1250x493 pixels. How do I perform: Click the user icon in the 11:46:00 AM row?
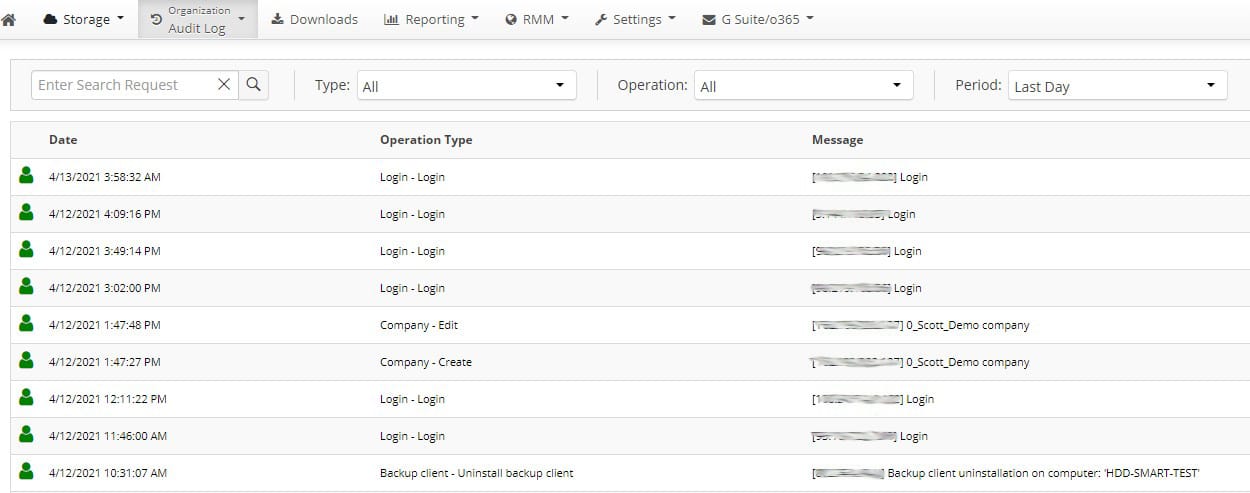click(x=26, y=435)
